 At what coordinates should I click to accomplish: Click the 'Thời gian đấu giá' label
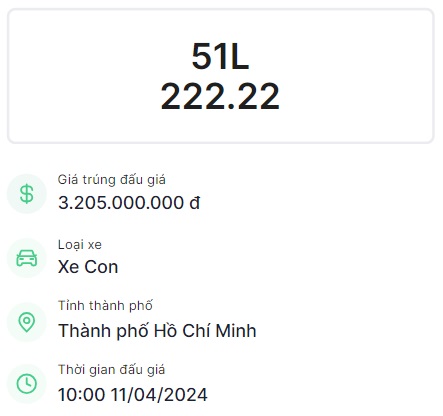111,370
